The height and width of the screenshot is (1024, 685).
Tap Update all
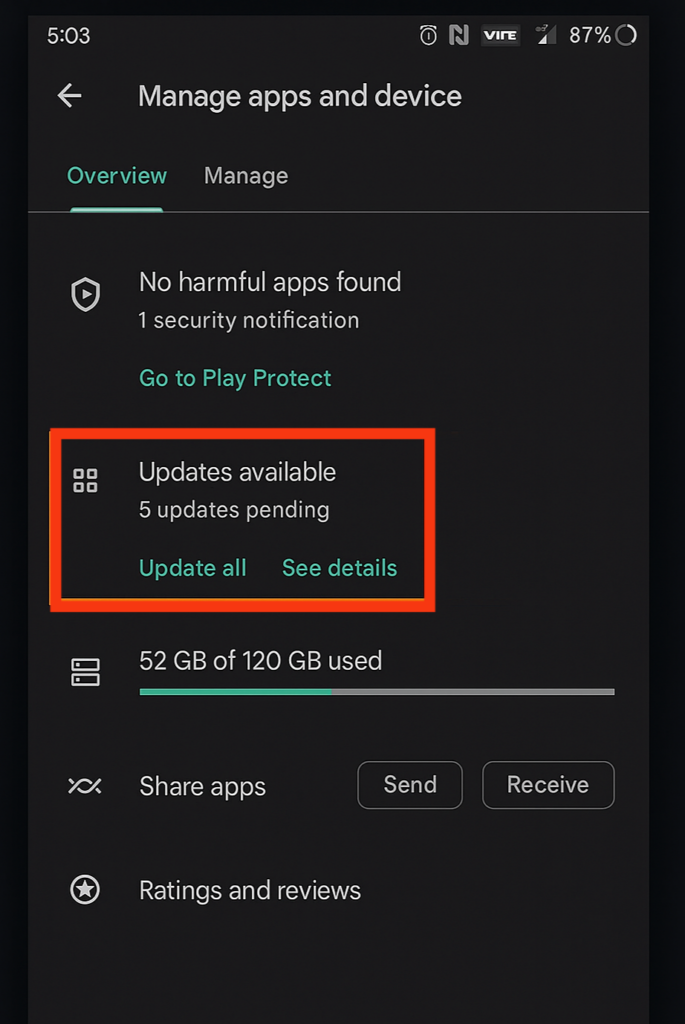193,568
